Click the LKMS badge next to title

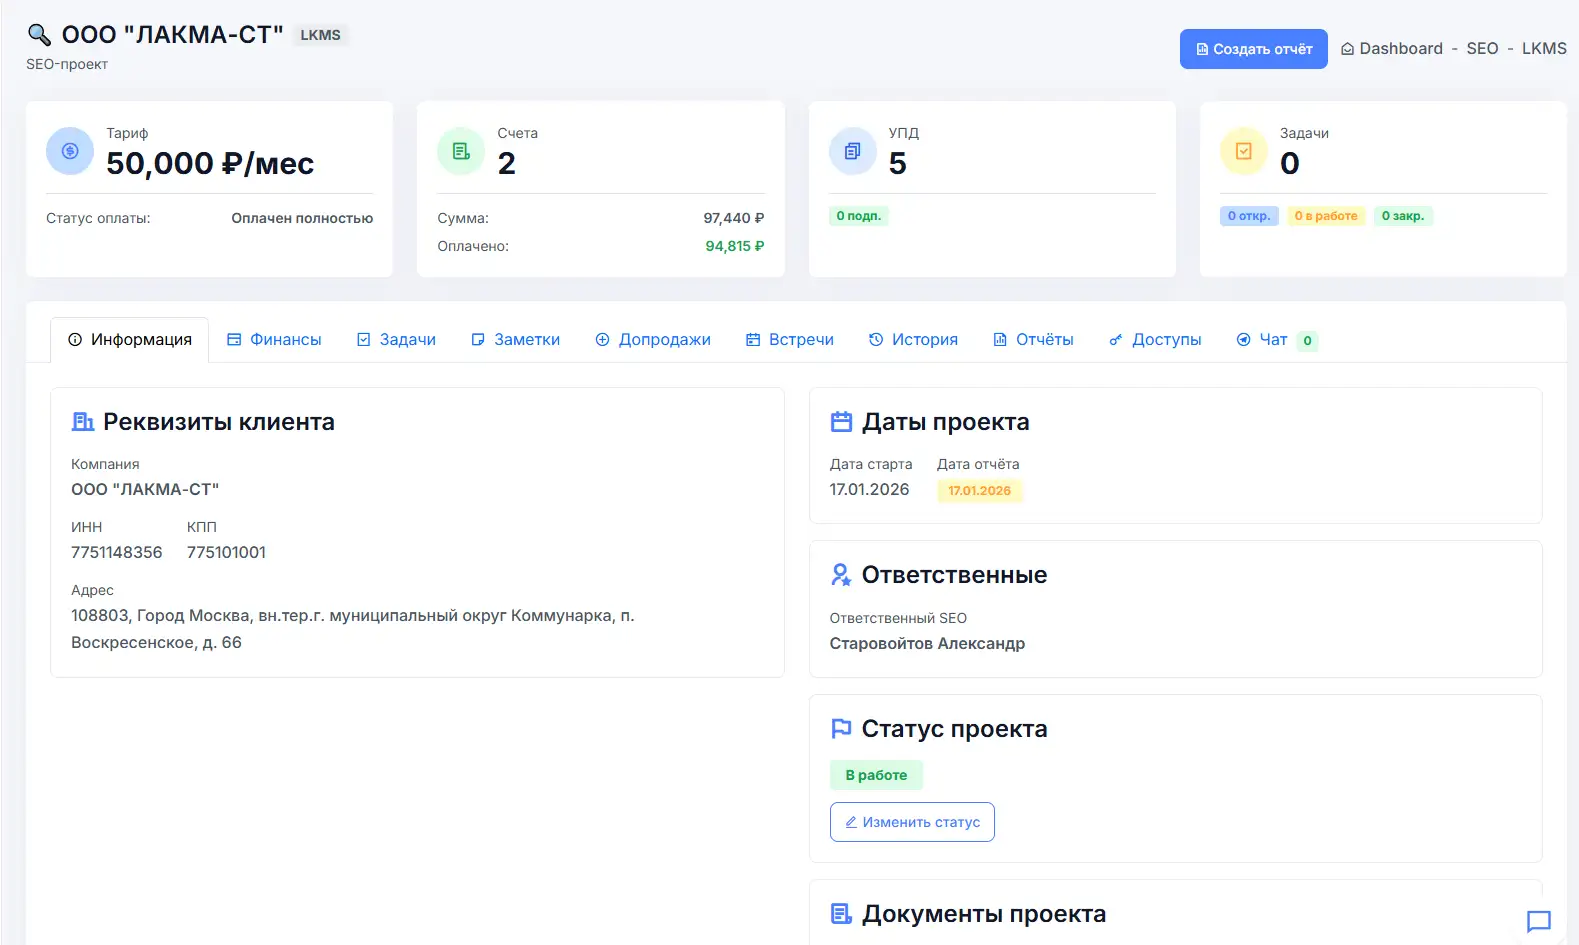point(320,35)
